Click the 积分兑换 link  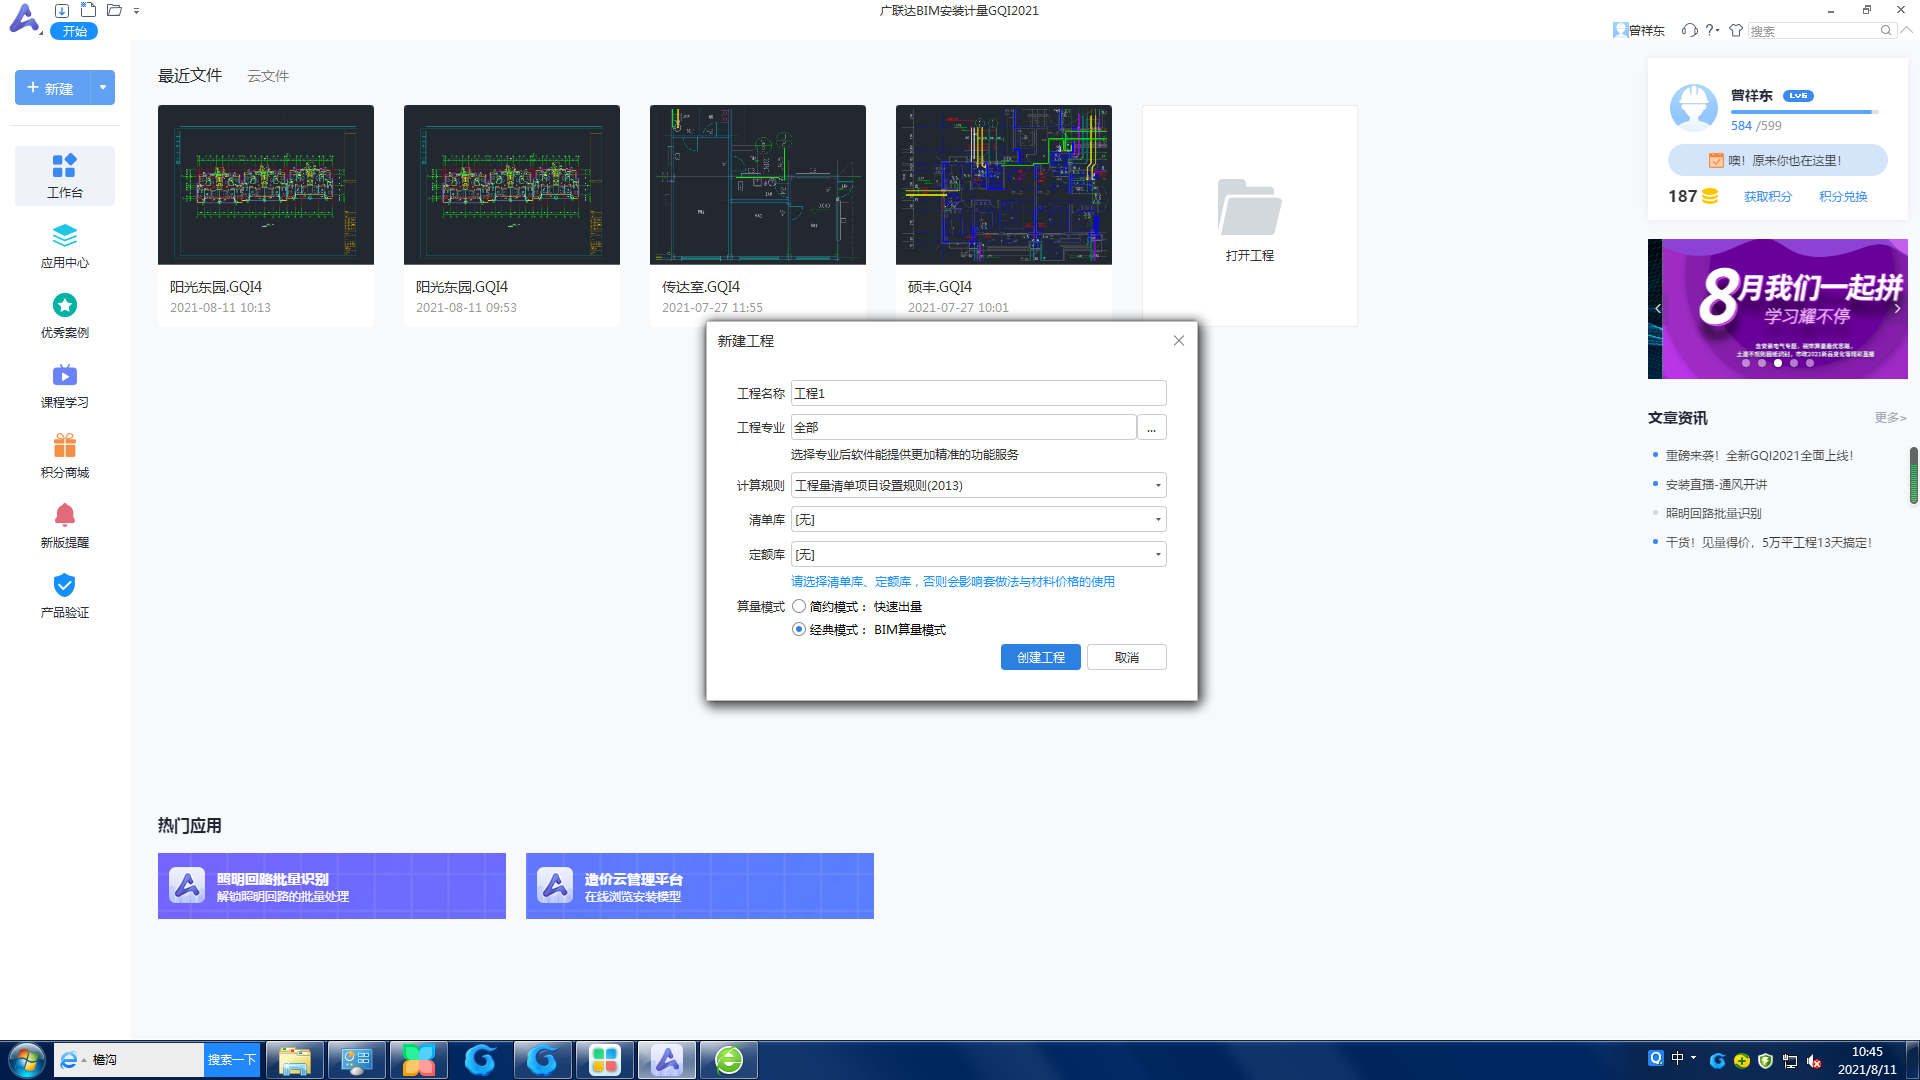(1843, 197)
